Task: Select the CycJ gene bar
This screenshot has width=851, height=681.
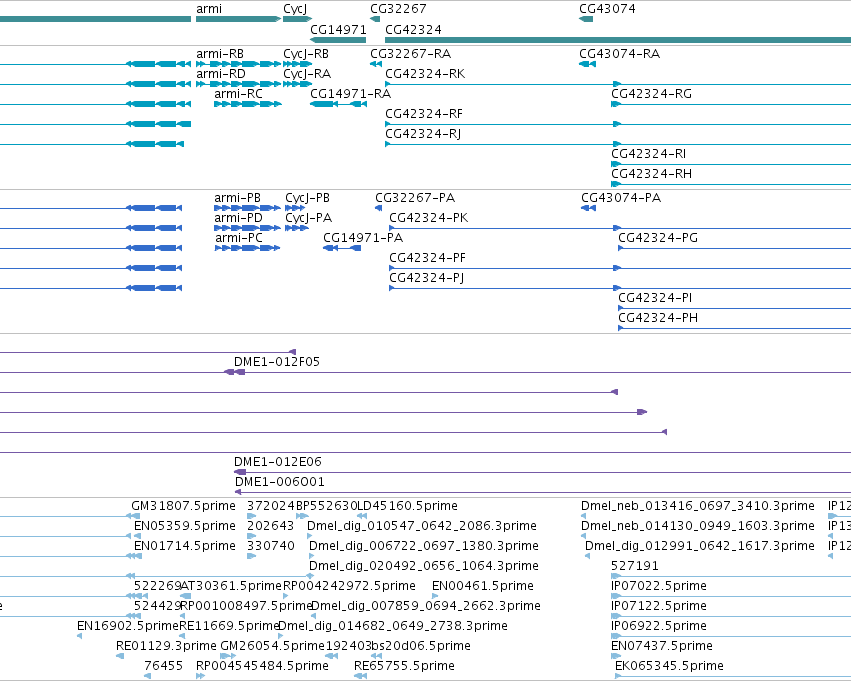Action: 297,19
